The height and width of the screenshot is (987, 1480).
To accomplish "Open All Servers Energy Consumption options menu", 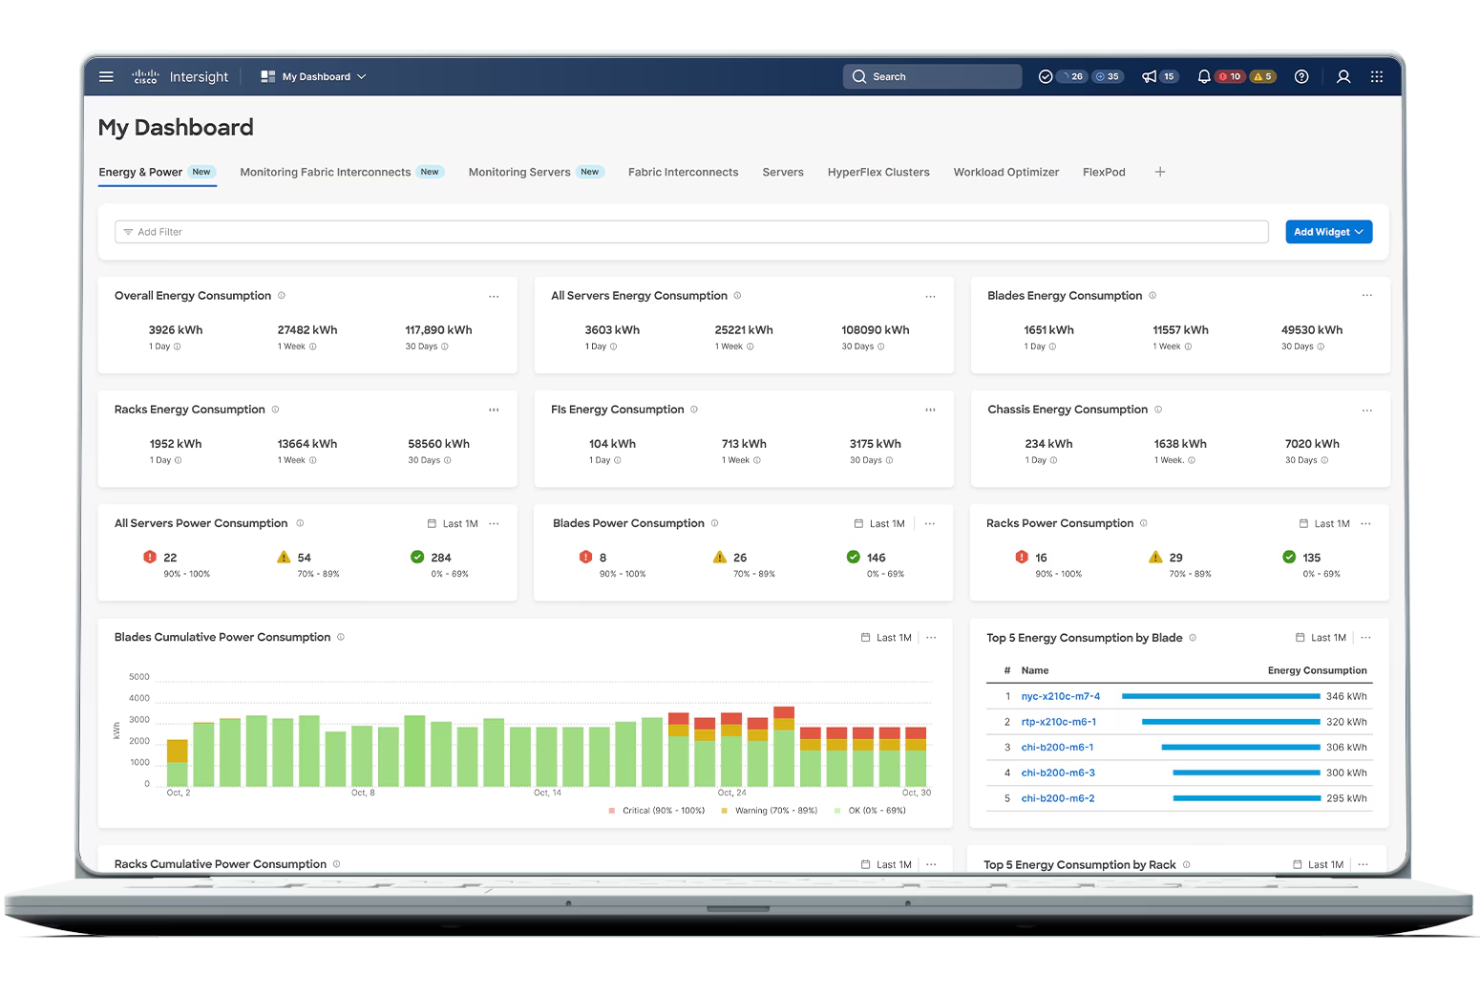I will click(x=930, y=296).
